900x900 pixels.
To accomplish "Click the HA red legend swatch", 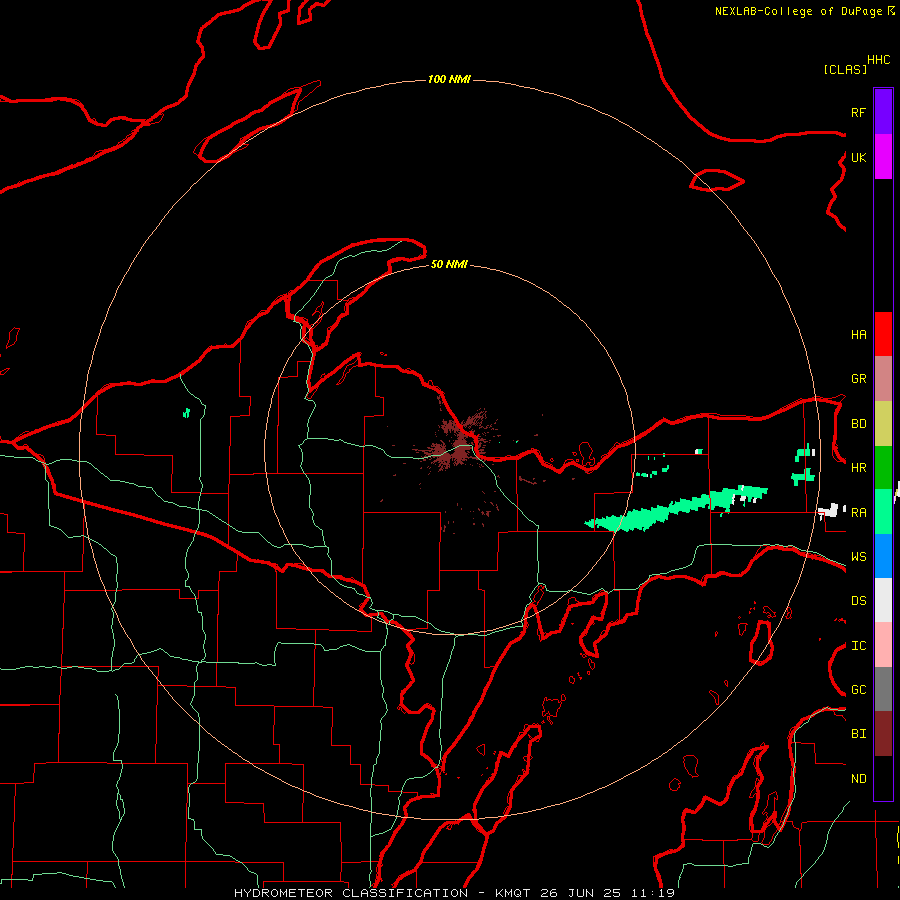I will coord(883,334).
